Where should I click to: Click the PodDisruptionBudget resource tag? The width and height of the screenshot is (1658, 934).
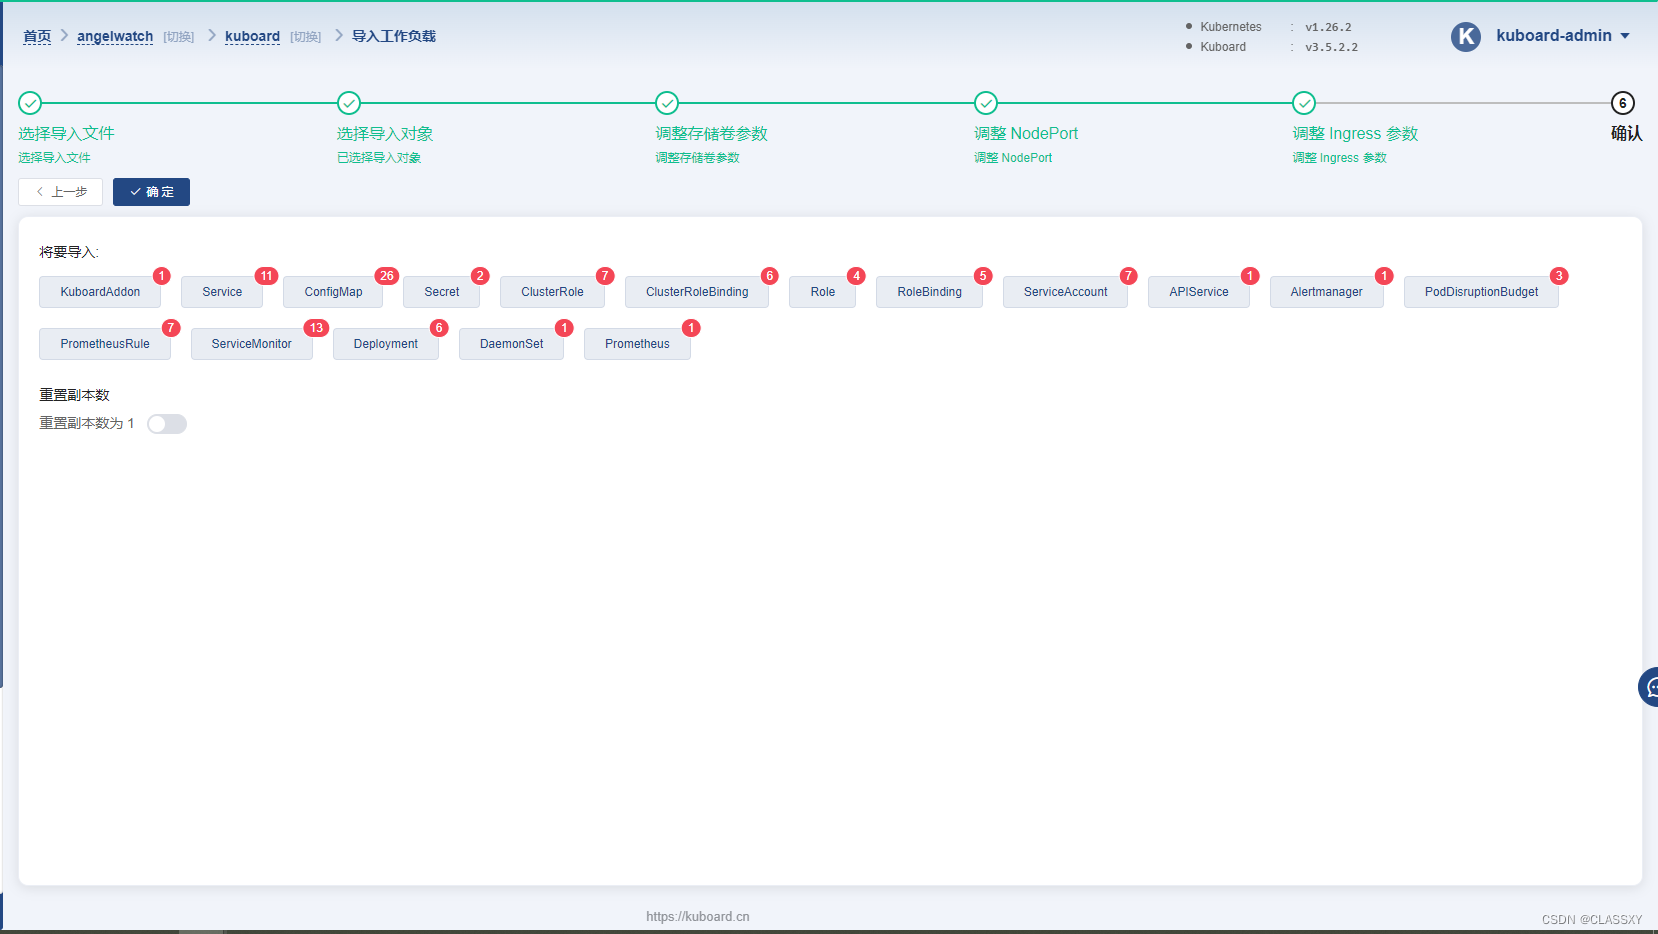click(x=1481, y=292)
